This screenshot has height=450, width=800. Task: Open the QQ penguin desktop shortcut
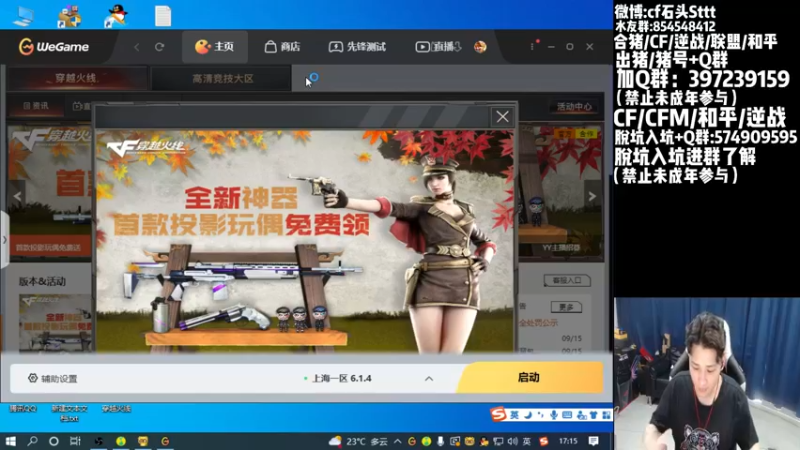pyautogui.click(x=116, y=15)
